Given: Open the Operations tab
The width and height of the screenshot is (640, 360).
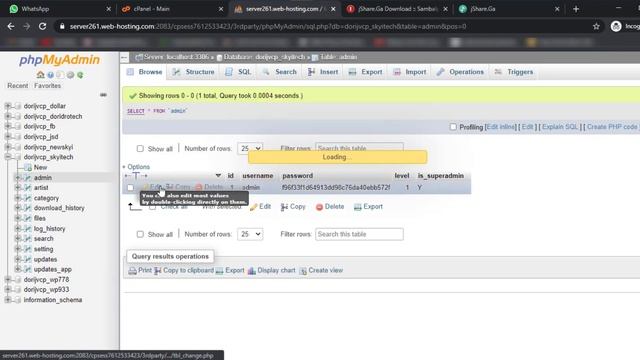Looking at the screenshot, I should [x=460, y=72].
